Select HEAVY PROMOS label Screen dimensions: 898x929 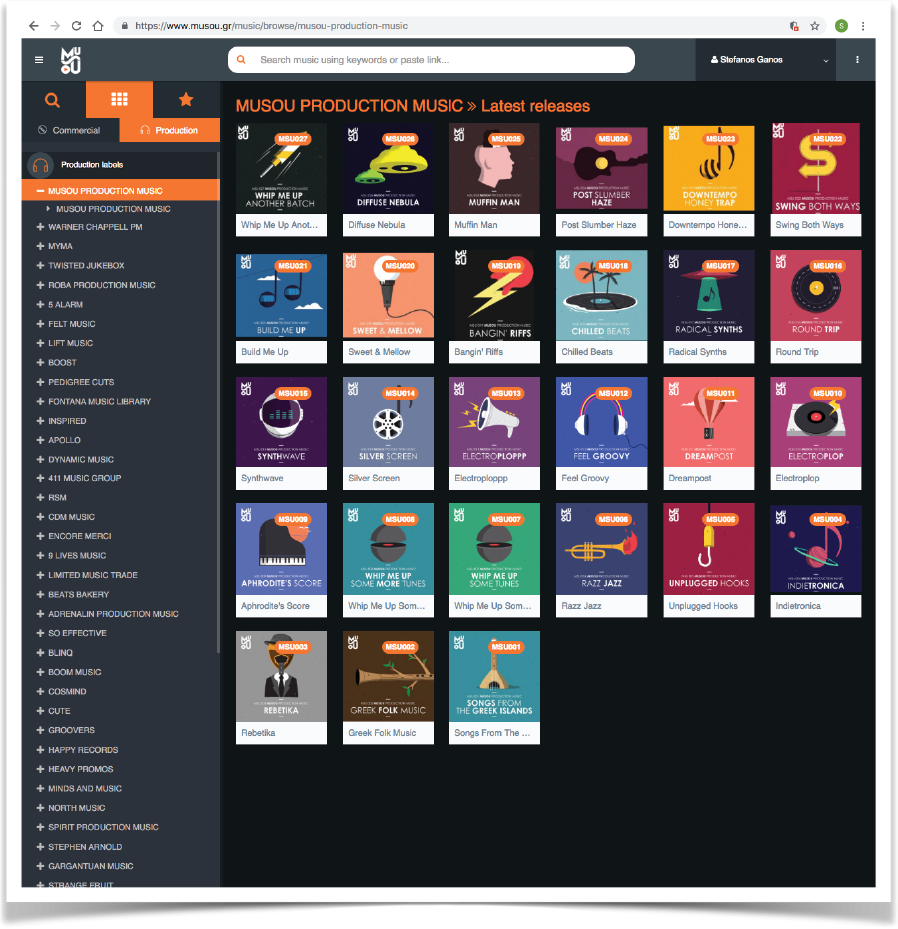pyautogui.click(x=81, y=769)
